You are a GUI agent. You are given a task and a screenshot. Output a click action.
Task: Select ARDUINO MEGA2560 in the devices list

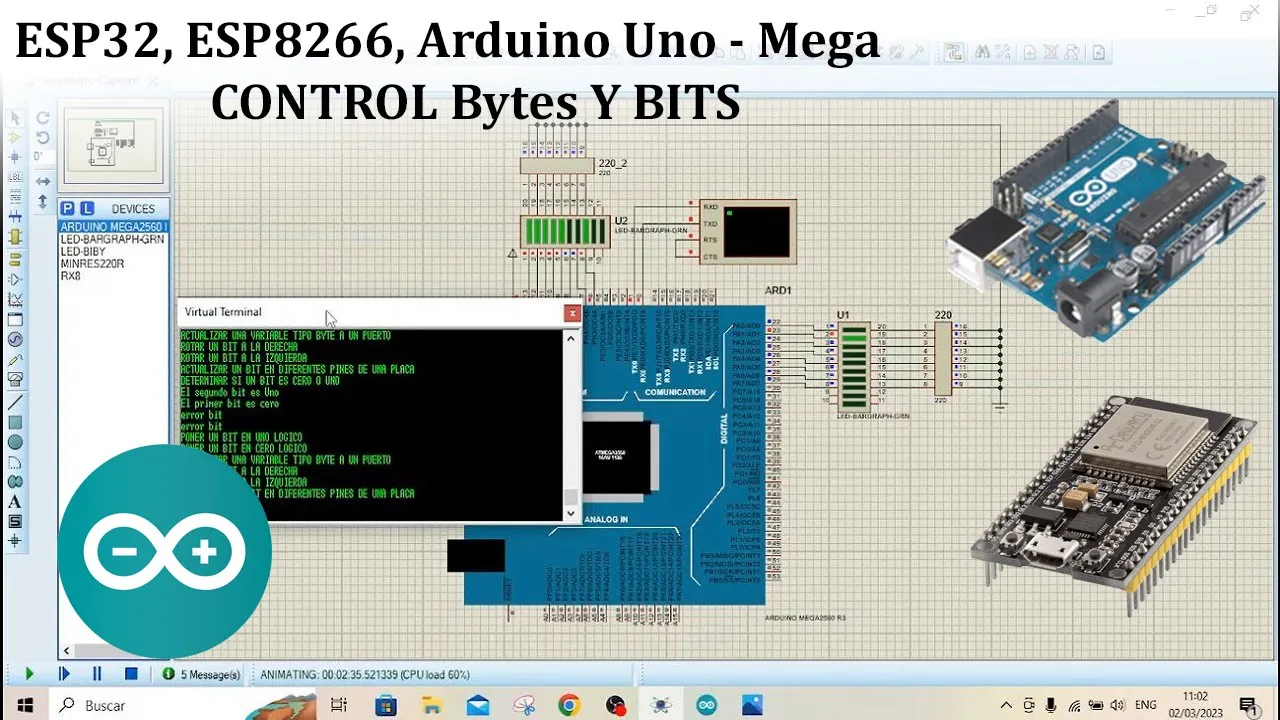pyautogui.click(x=113, y=228)
